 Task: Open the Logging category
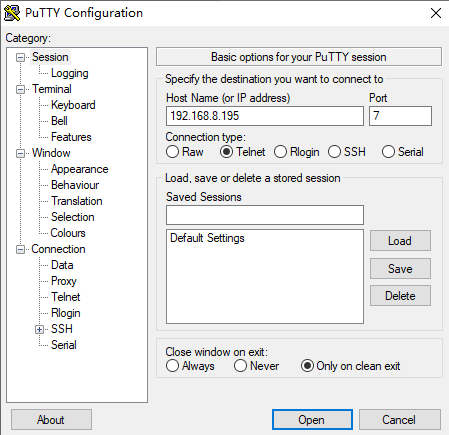(x=70, y=73)
